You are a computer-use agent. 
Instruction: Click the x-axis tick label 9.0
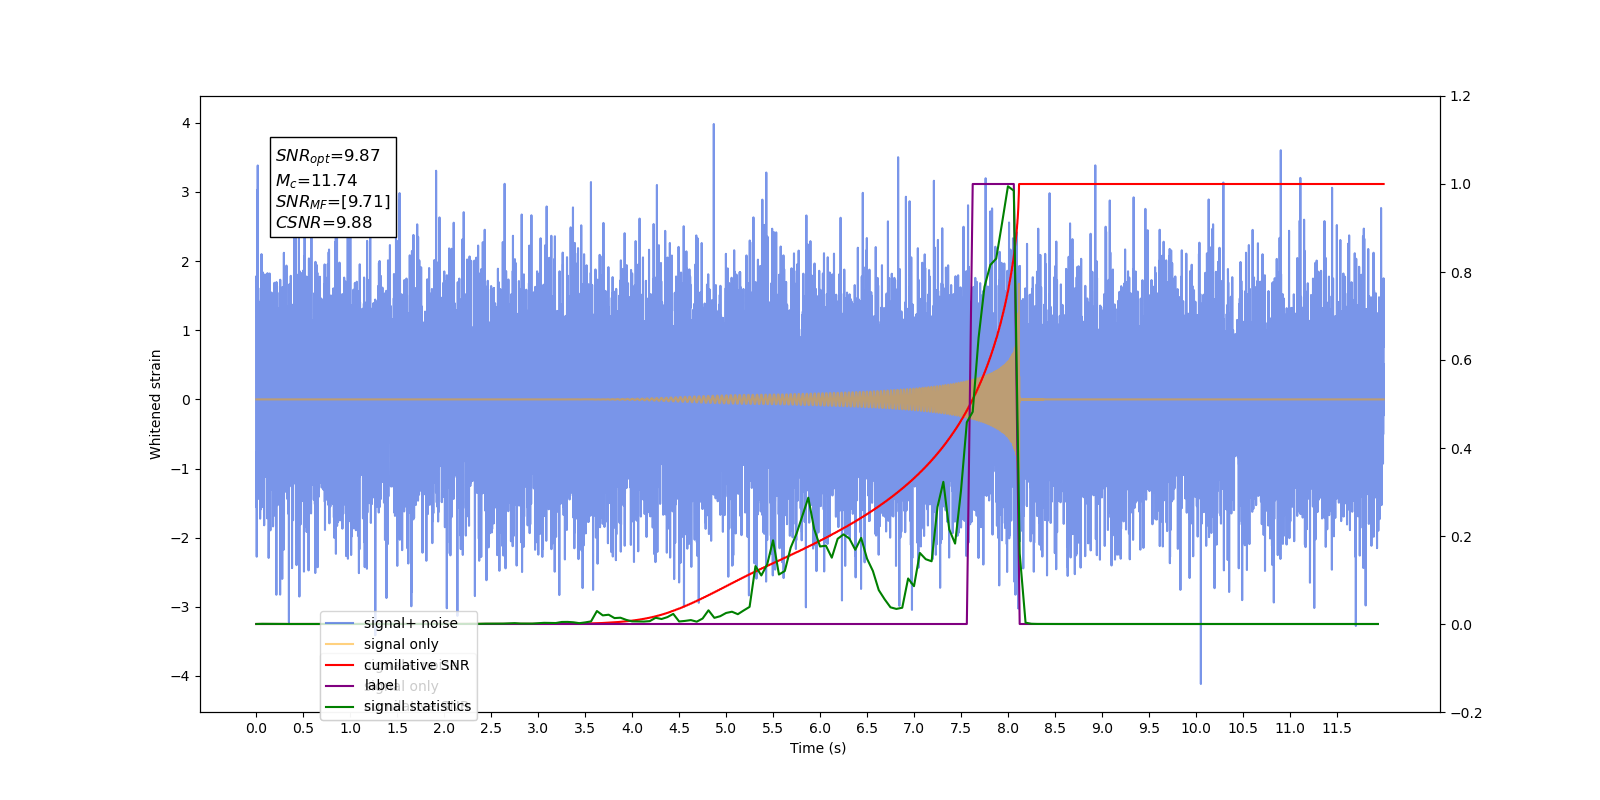pyautogui.click(x=1102, y=728)
